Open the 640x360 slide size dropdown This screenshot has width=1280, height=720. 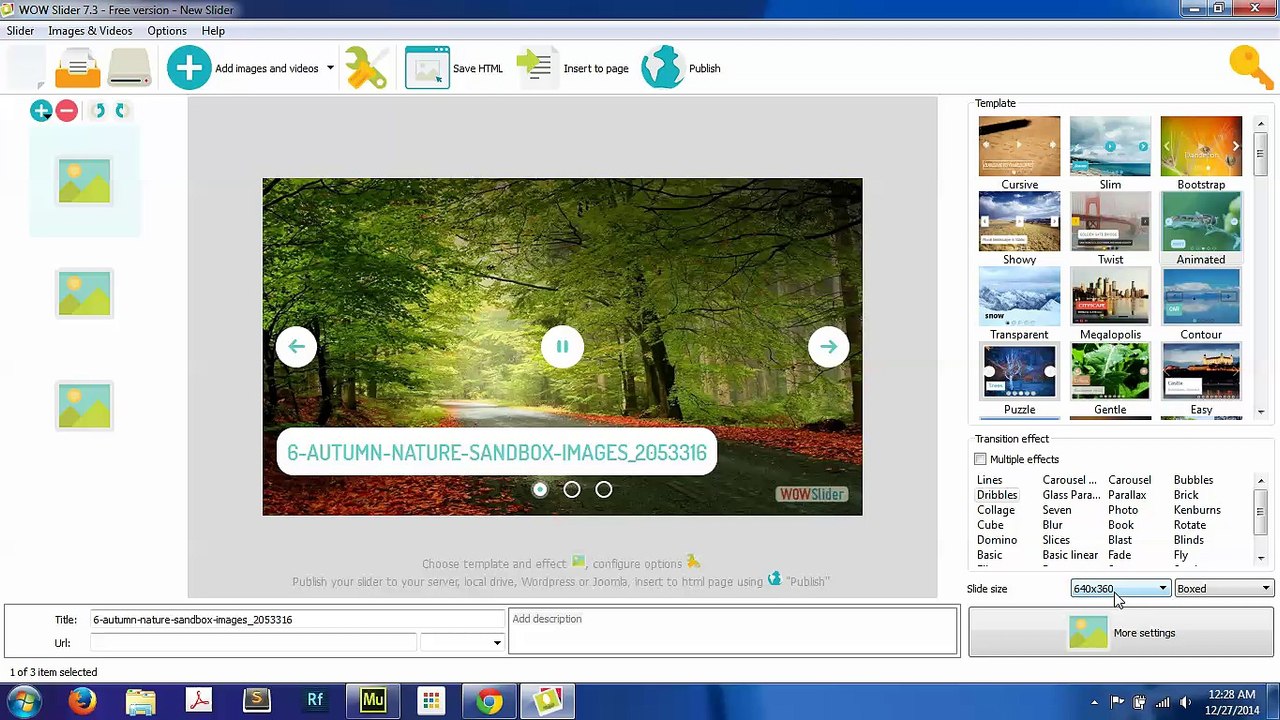pos(1120,589)
